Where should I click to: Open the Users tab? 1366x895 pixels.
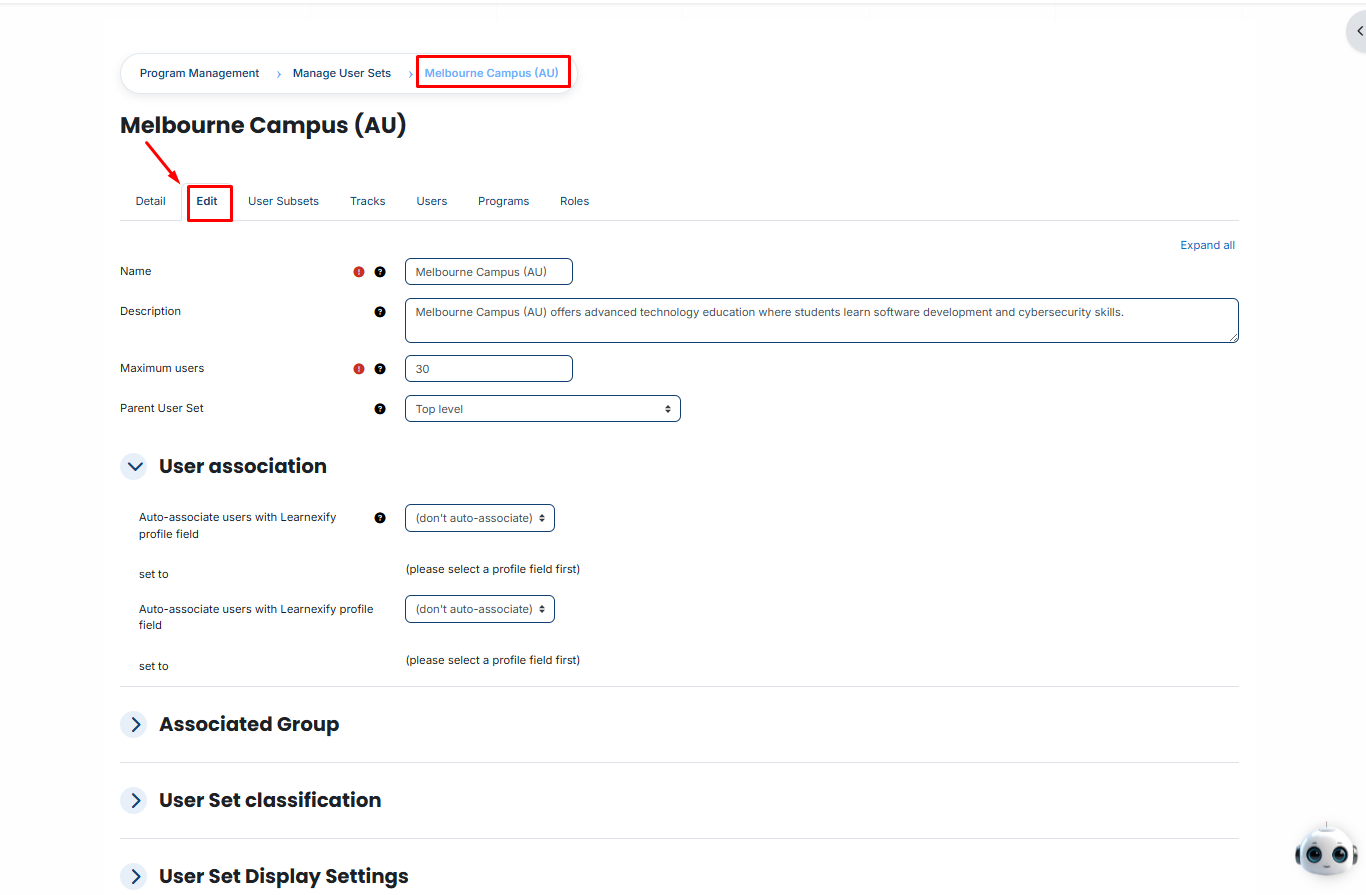pyautogui.click(x=432, y=201)
